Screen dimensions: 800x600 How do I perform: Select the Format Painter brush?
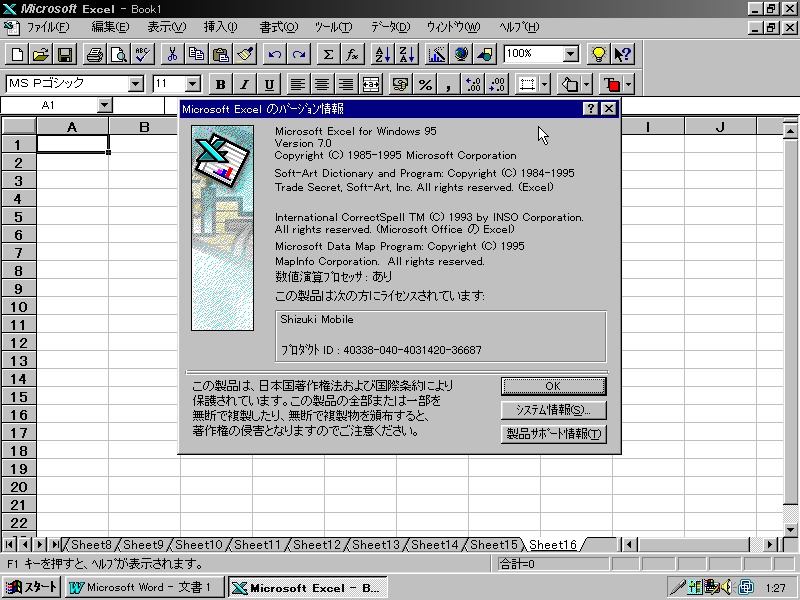[x=245, y=54]
